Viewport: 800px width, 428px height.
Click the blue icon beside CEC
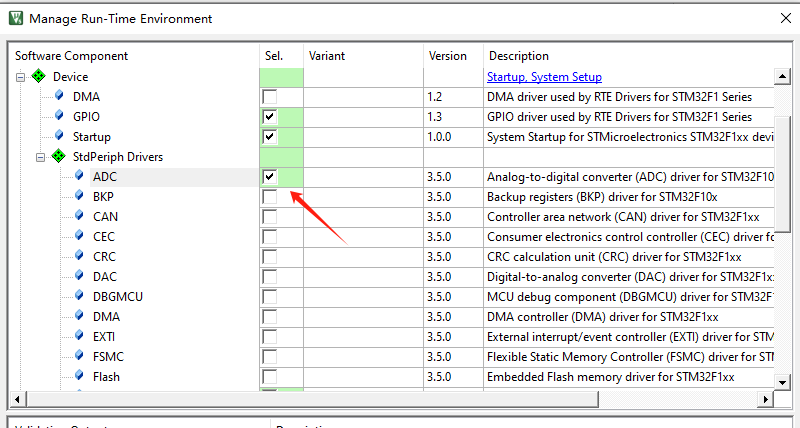coord(79,235)
